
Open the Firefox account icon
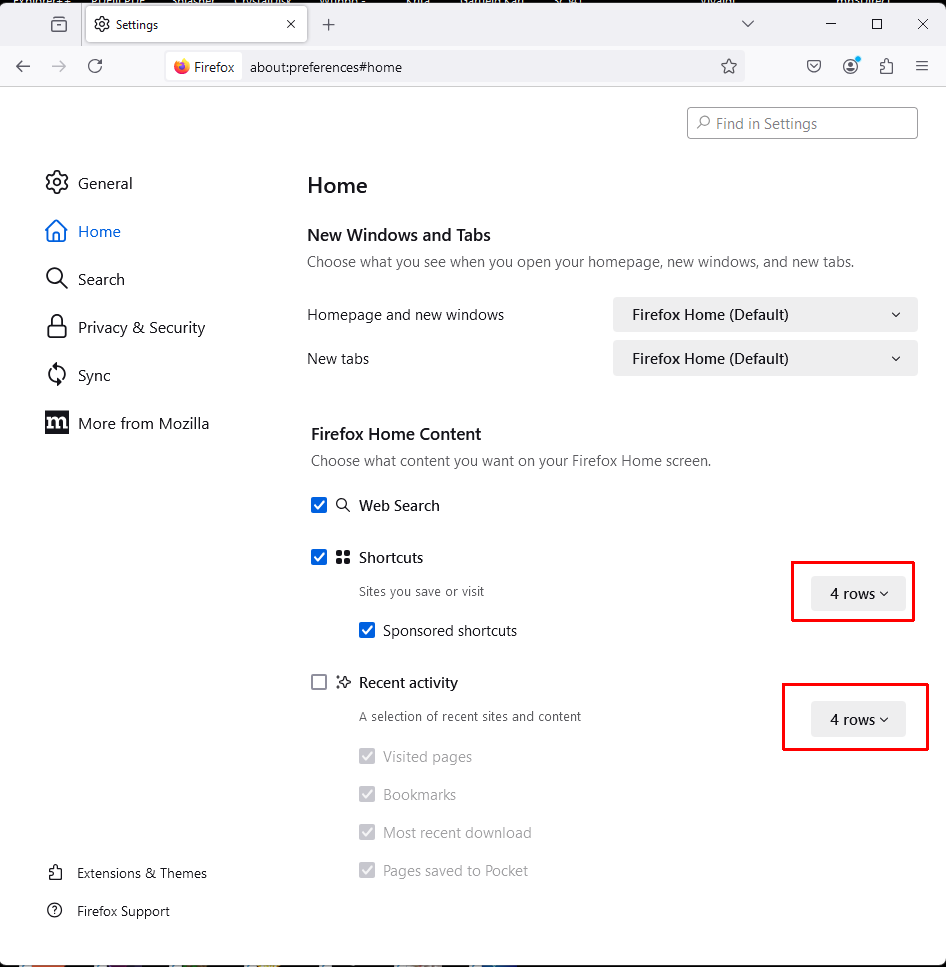click(850, 67)
